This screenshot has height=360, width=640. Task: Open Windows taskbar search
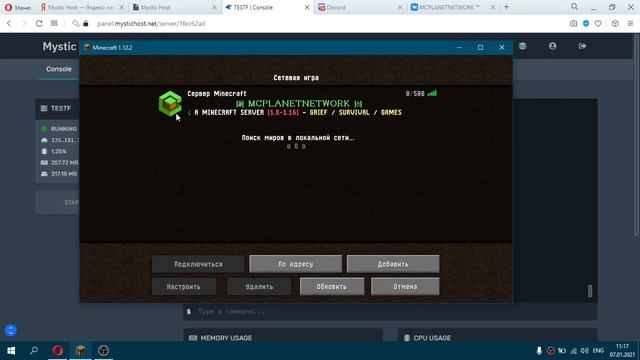[x=34, y=351]
